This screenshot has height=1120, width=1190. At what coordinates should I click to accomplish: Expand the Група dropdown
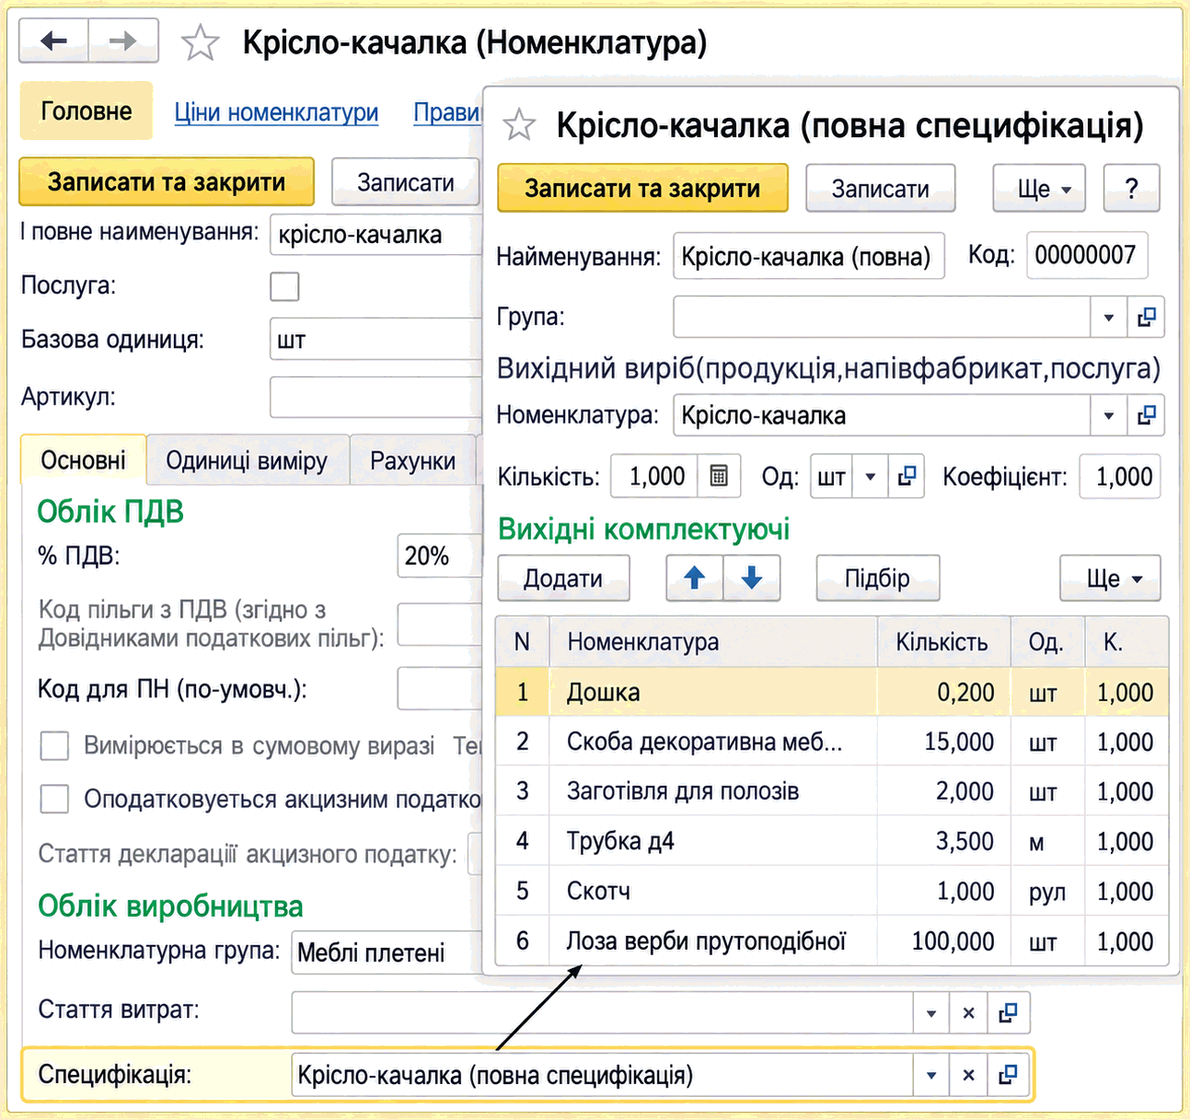pos(1109,316)
